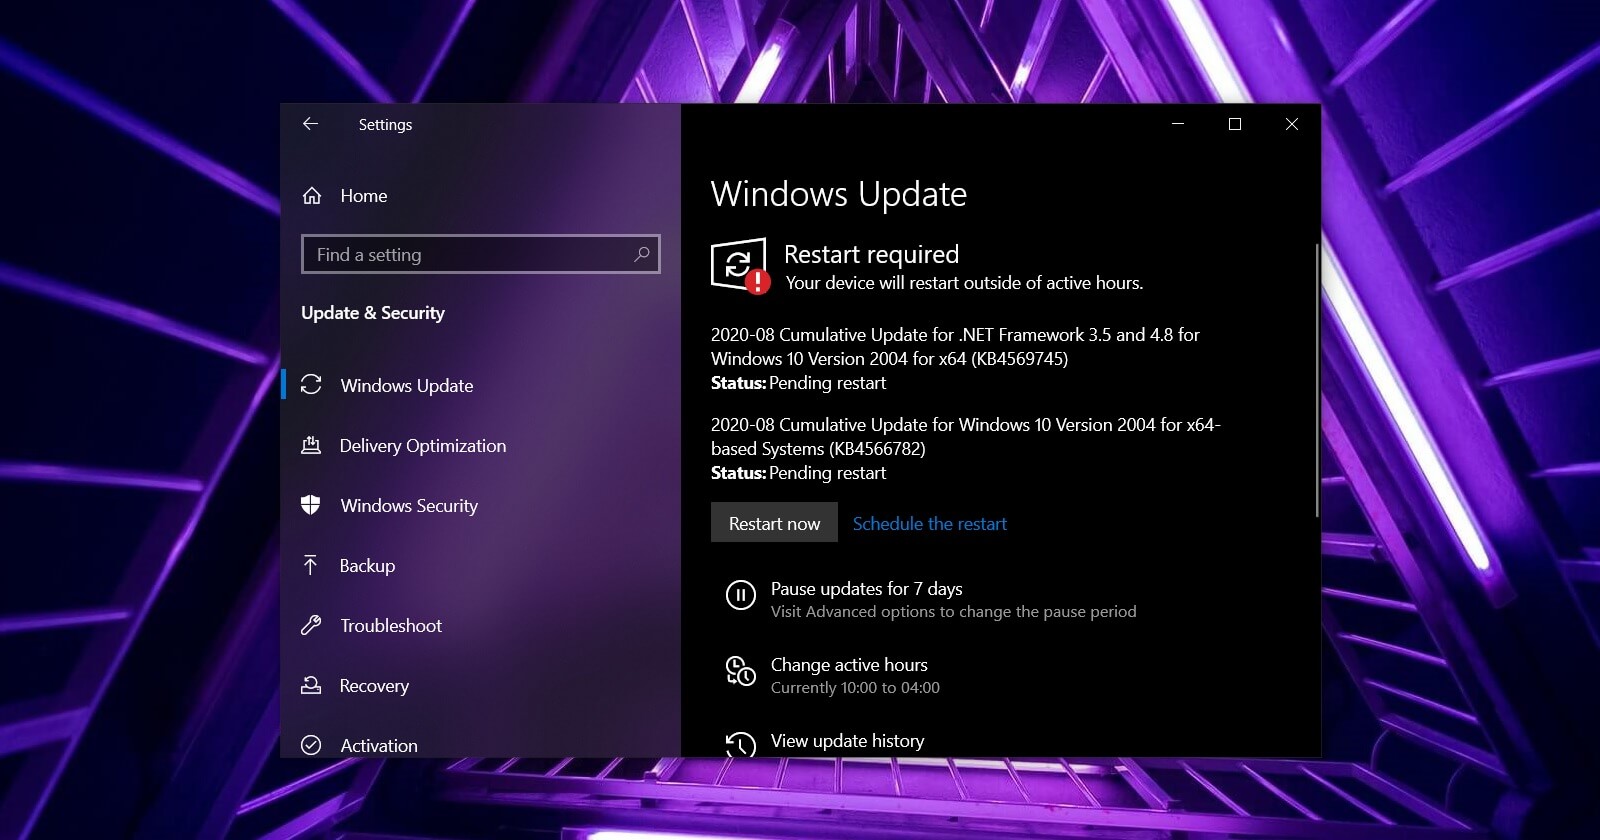Go back with the Settings back arrow
Screen dimensions: 1600x840
tap(310, 124)
